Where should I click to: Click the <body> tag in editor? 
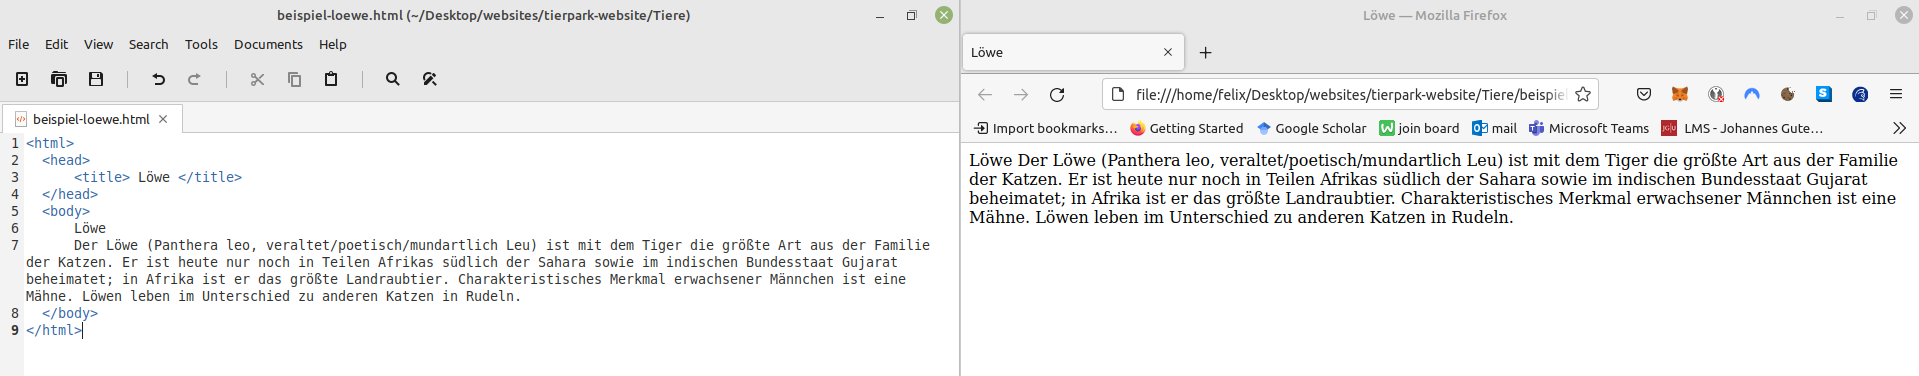(66, 211)
